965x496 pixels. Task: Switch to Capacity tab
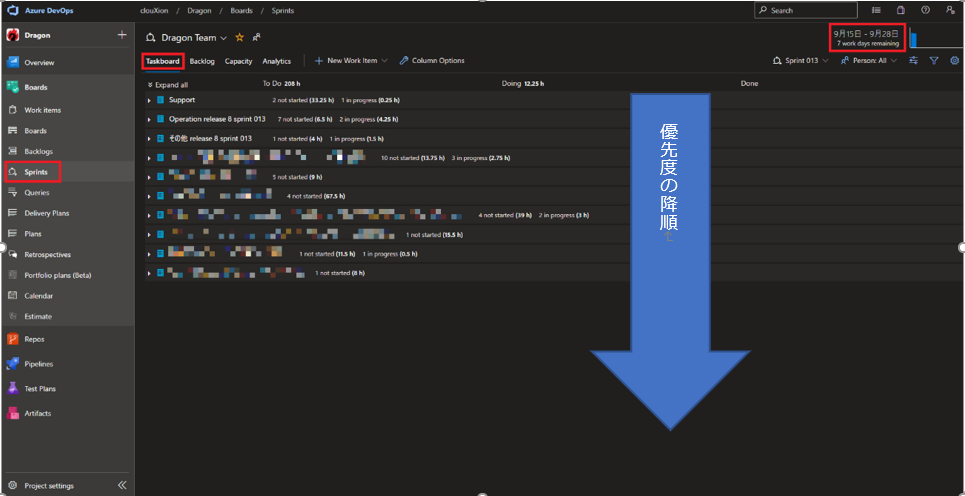click(238, 61)
